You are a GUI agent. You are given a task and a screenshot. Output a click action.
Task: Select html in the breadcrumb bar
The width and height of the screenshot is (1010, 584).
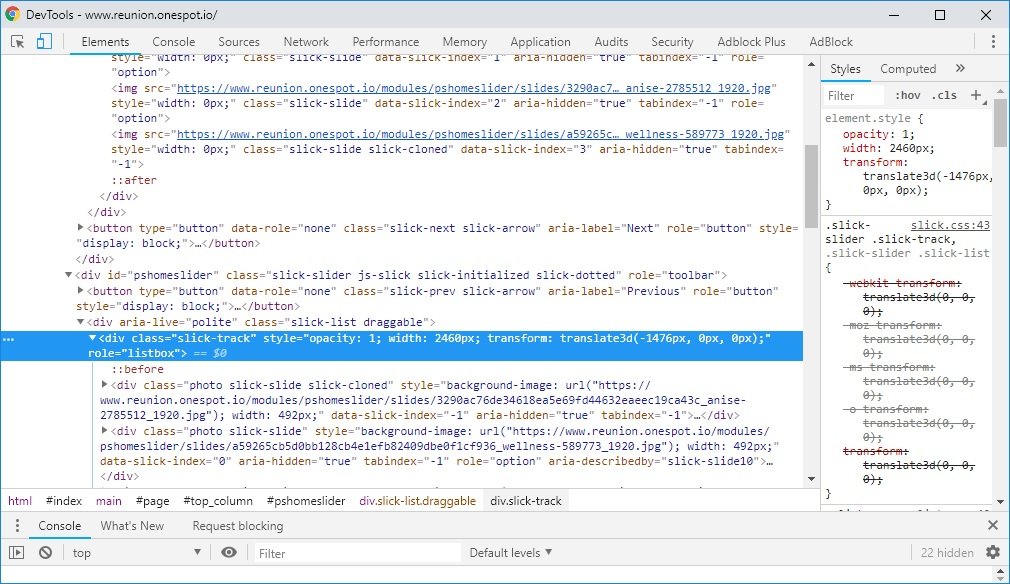tap(20, 501)
